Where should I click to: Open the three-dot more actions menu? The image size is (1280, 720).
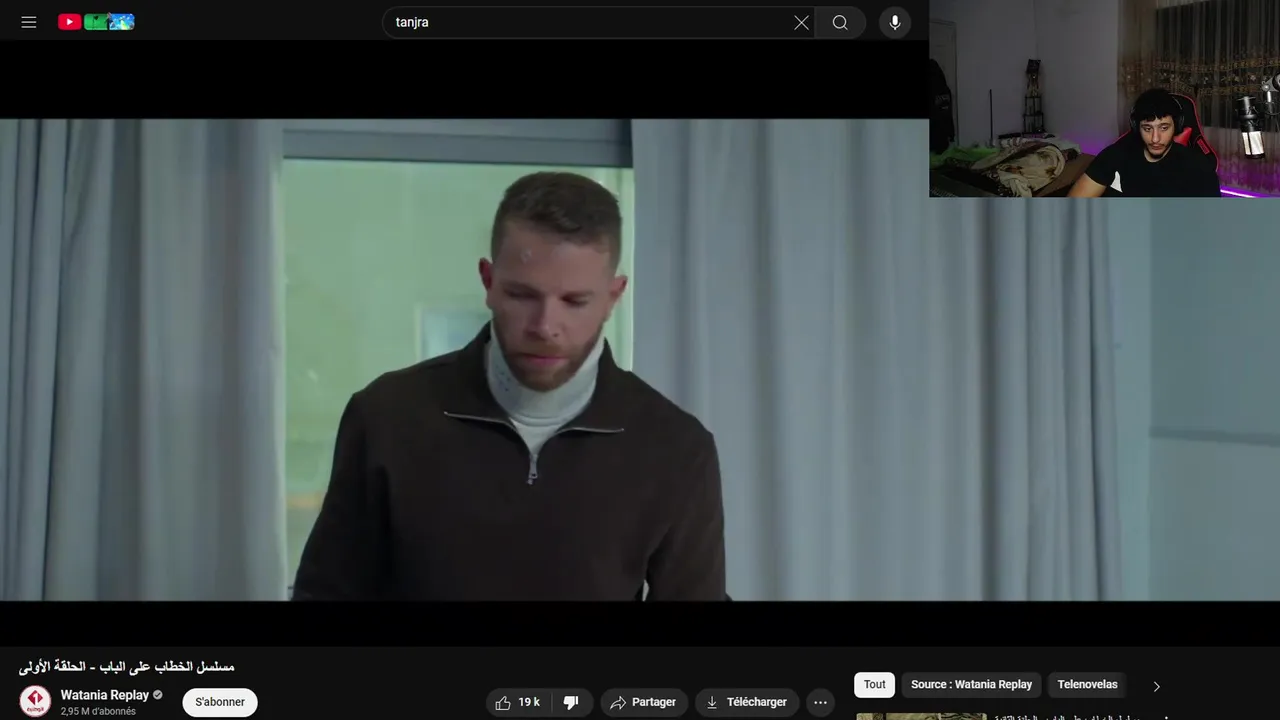(x=820, y=702)
